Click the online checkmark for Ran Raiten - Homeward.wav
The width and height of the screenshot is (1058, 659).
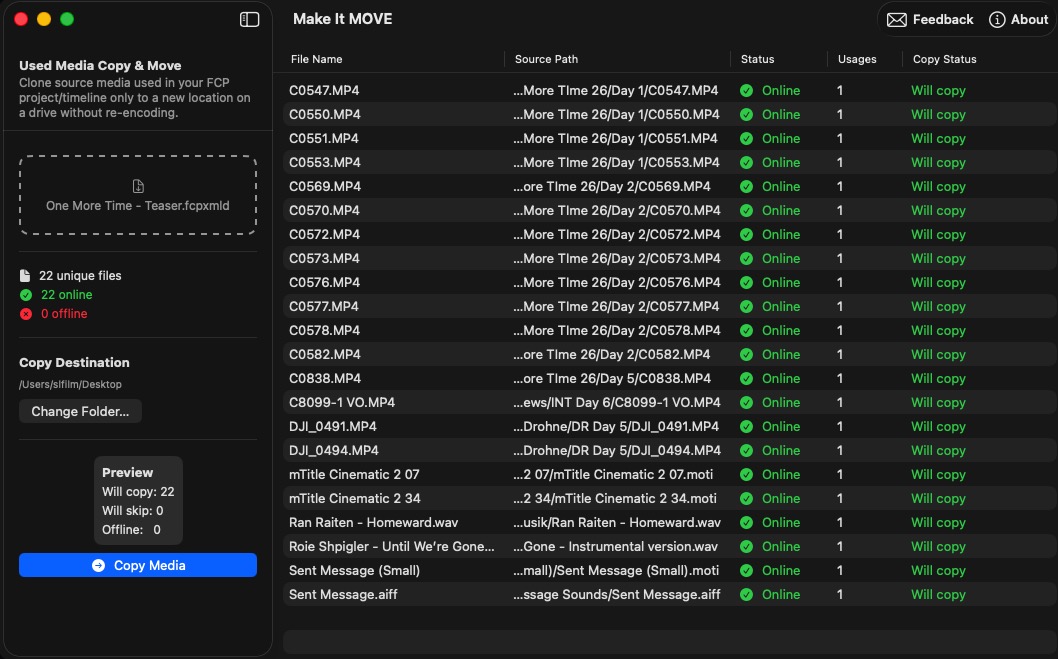746,523
